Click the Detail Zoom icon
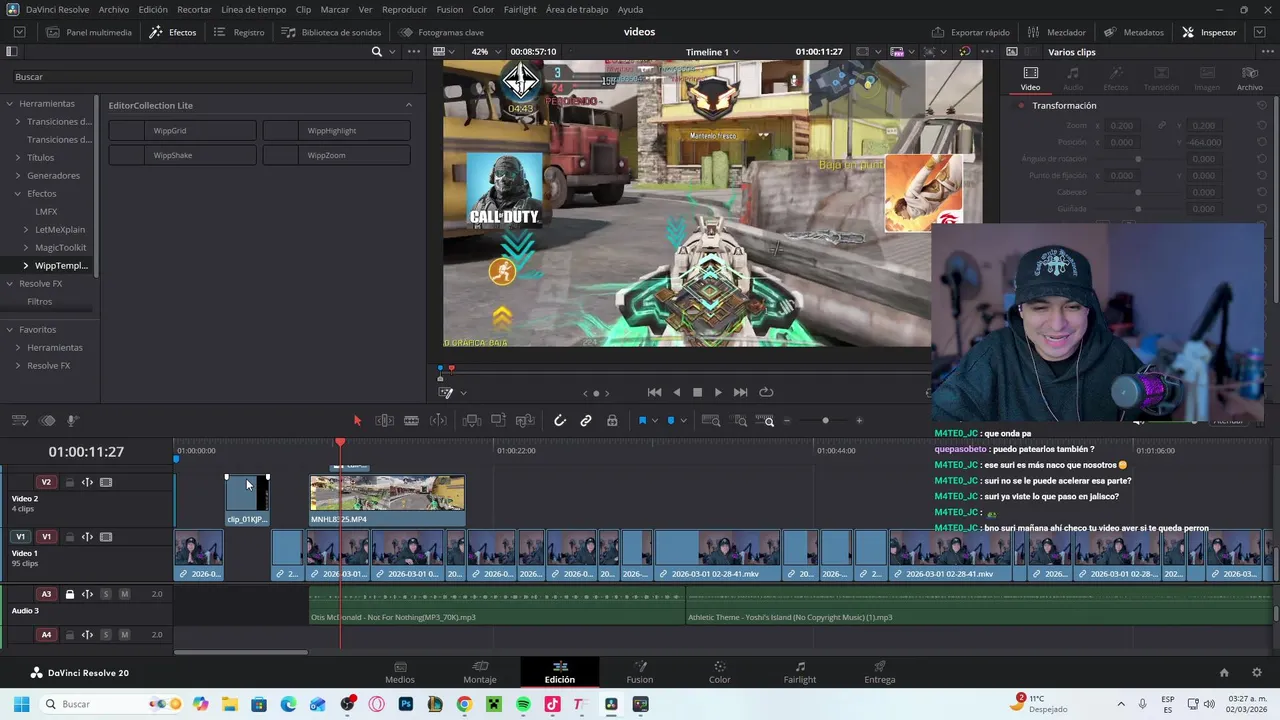The image size is (1280, 720). coord(740,421)
